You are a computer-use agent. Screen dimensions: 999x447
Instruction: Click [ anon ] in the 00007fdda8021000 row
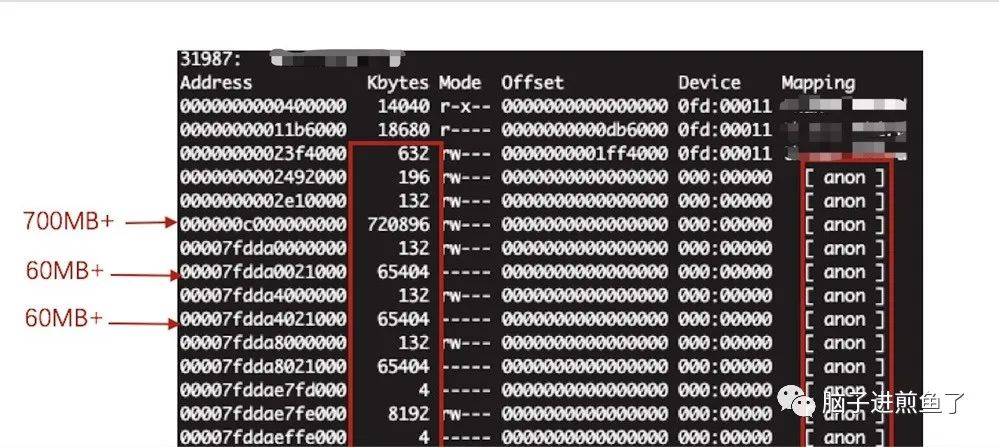[x=845, y=367]
